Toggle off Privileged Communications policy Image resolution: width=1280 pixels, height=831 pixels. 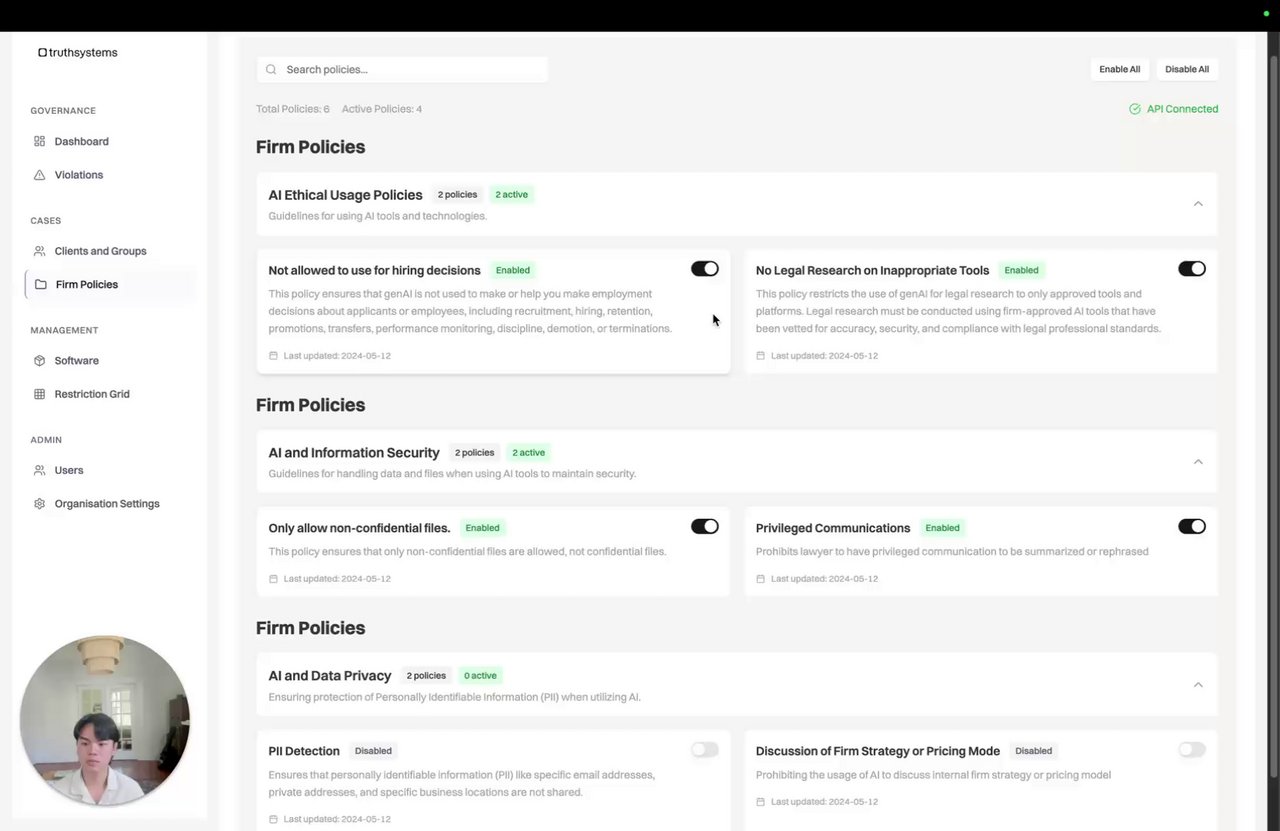coord(1191,527)
